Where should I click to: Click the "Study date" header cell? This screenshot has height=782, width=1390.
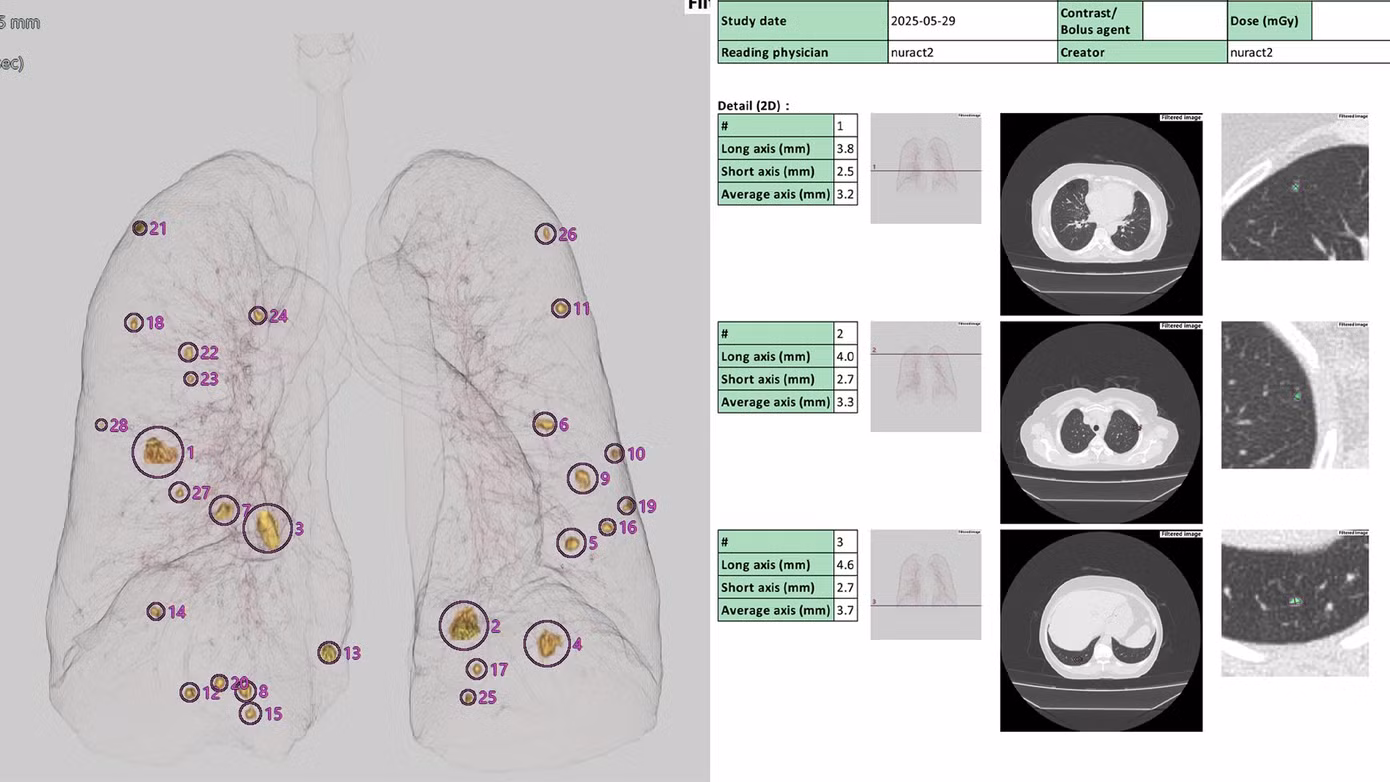click(x=803, y=21)
